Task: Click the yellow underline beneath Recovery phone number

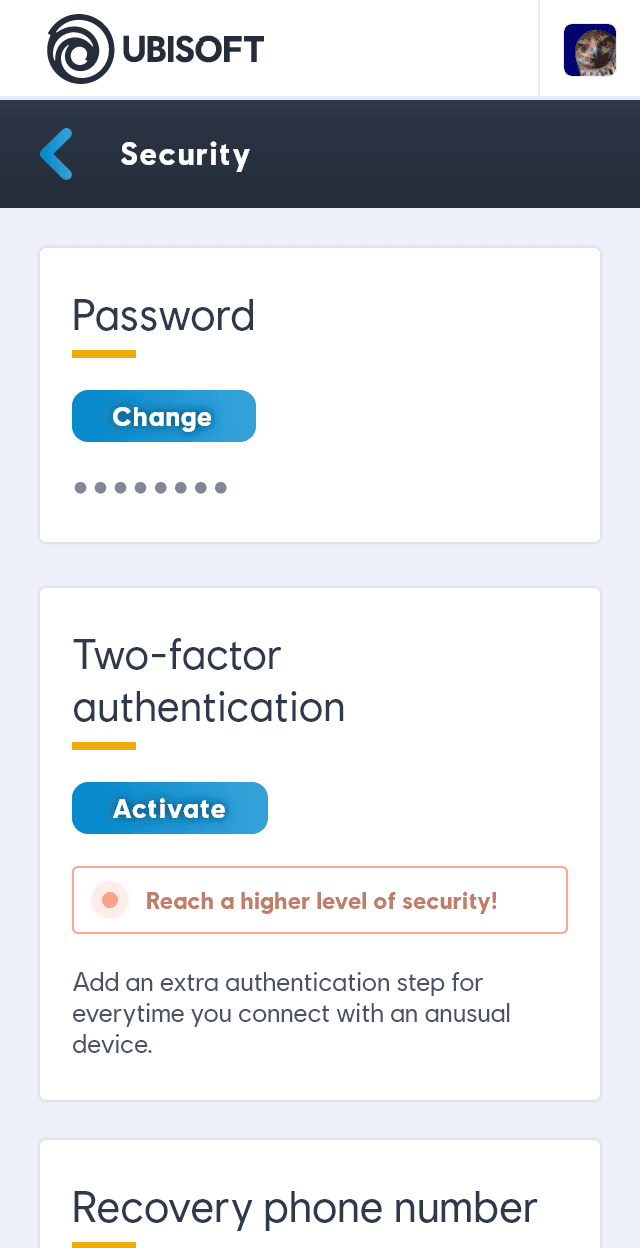Action: [x=104, y=1244]
